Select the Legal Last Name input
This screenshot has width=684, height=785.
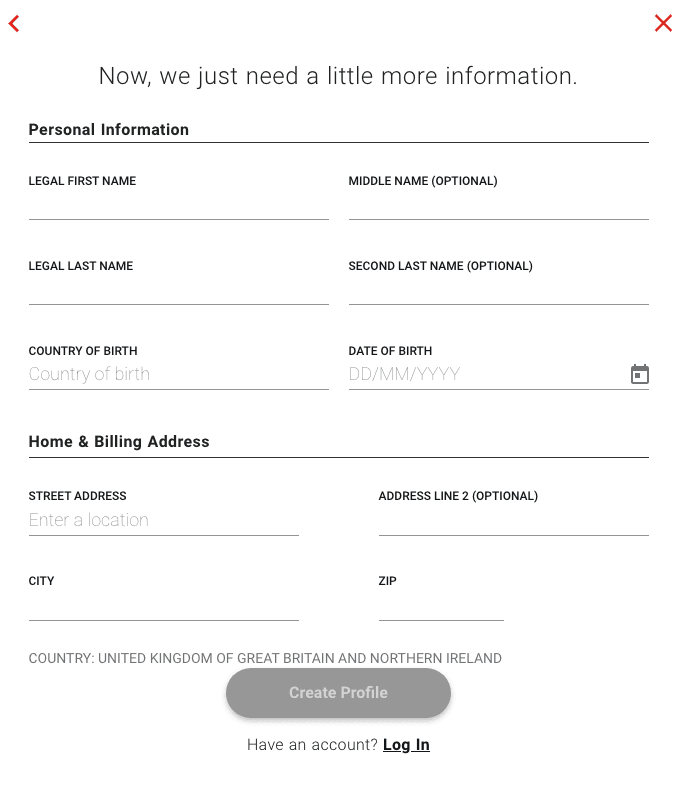click(x=178, y=291)
